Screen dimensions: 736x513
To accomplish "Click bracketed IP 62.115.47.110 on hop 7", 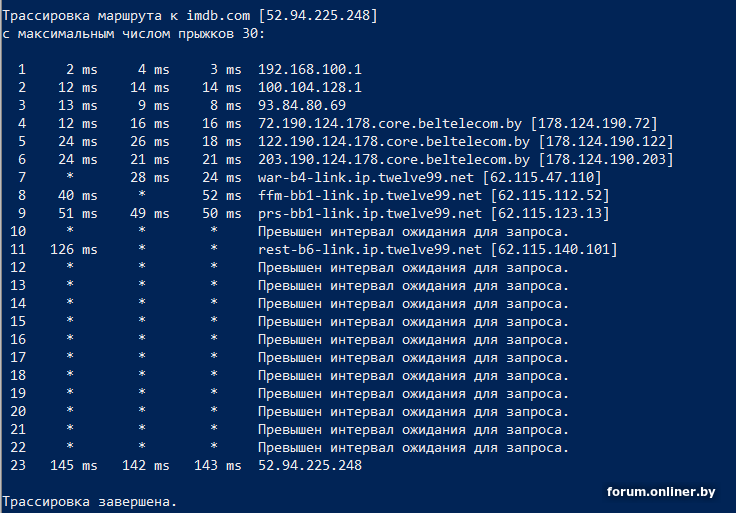I will click(x=542, y=177).
